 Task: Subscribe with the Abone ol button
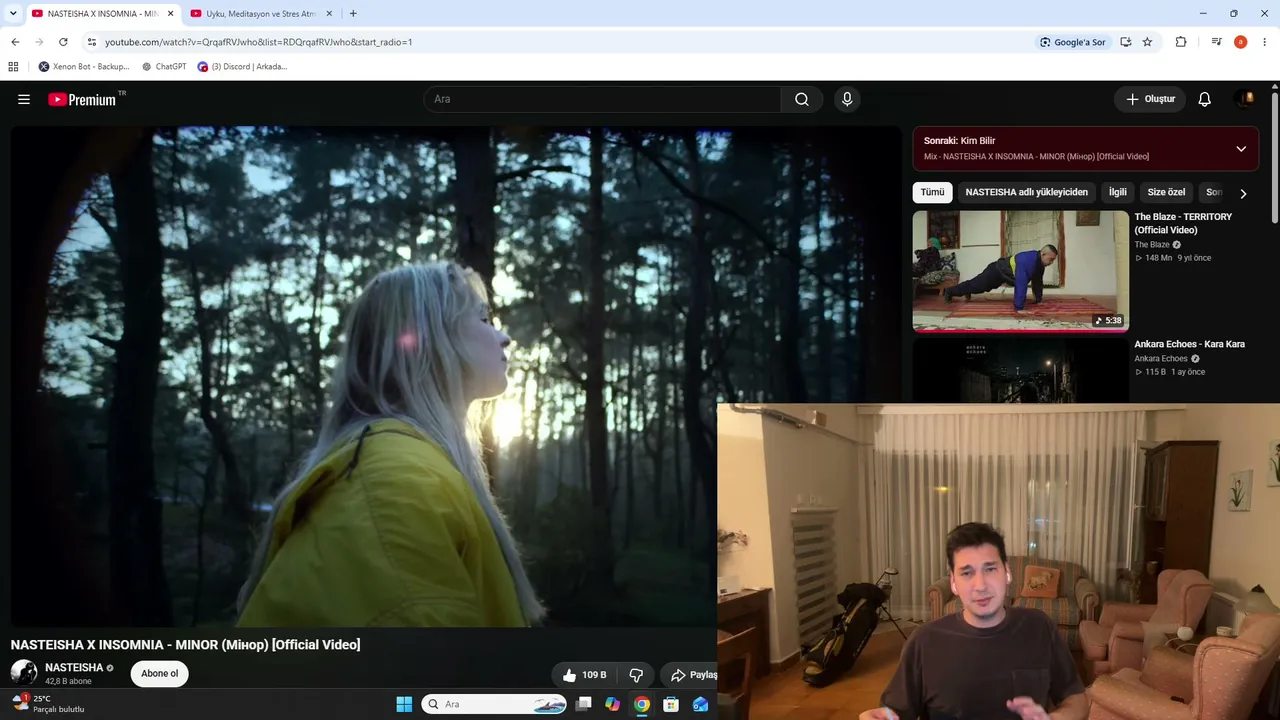[x=160, y=674]
